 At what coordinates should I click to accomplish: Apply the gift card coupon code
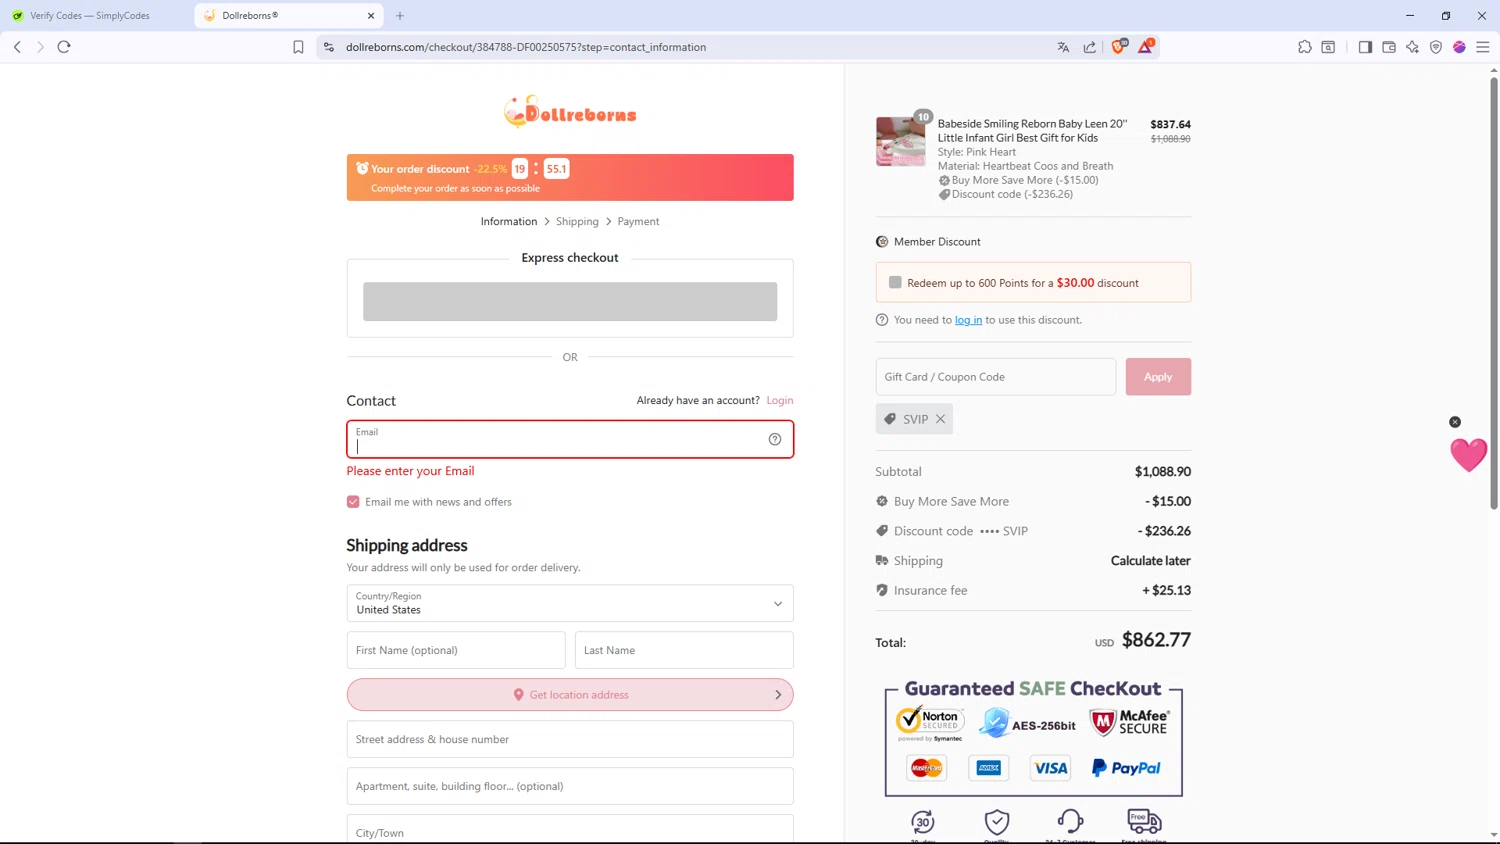point(1158,377)
